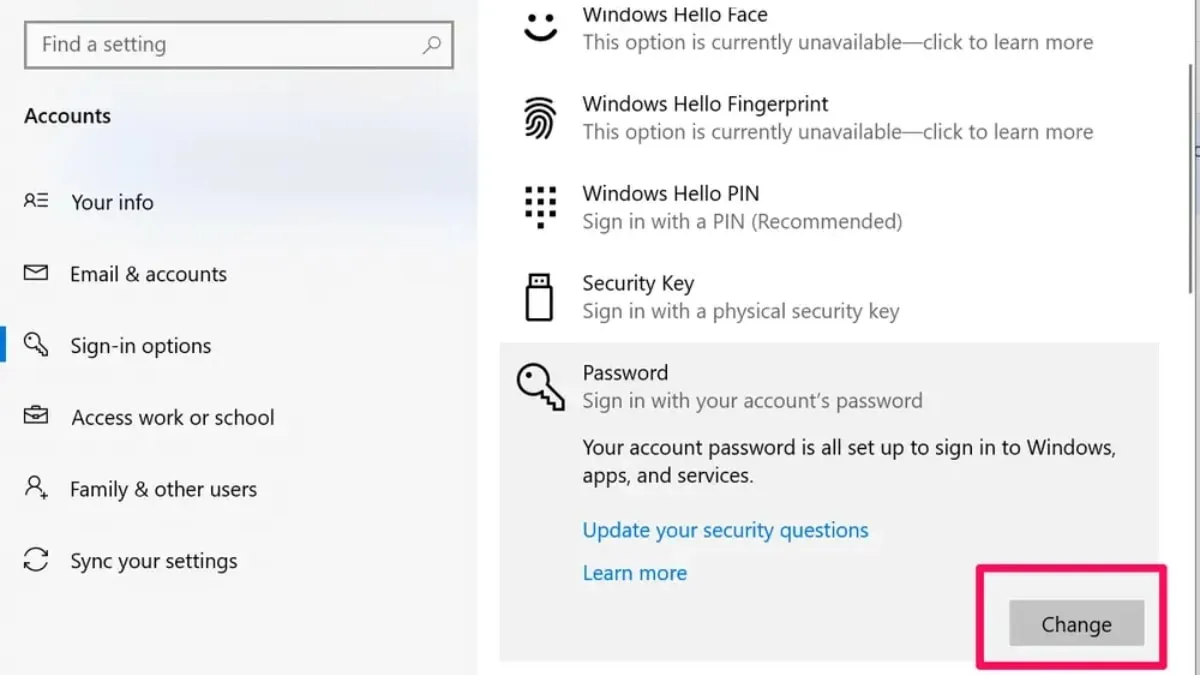Click the Your info person icon
The image size is (1200, 675).
click(x=36, y=201)
